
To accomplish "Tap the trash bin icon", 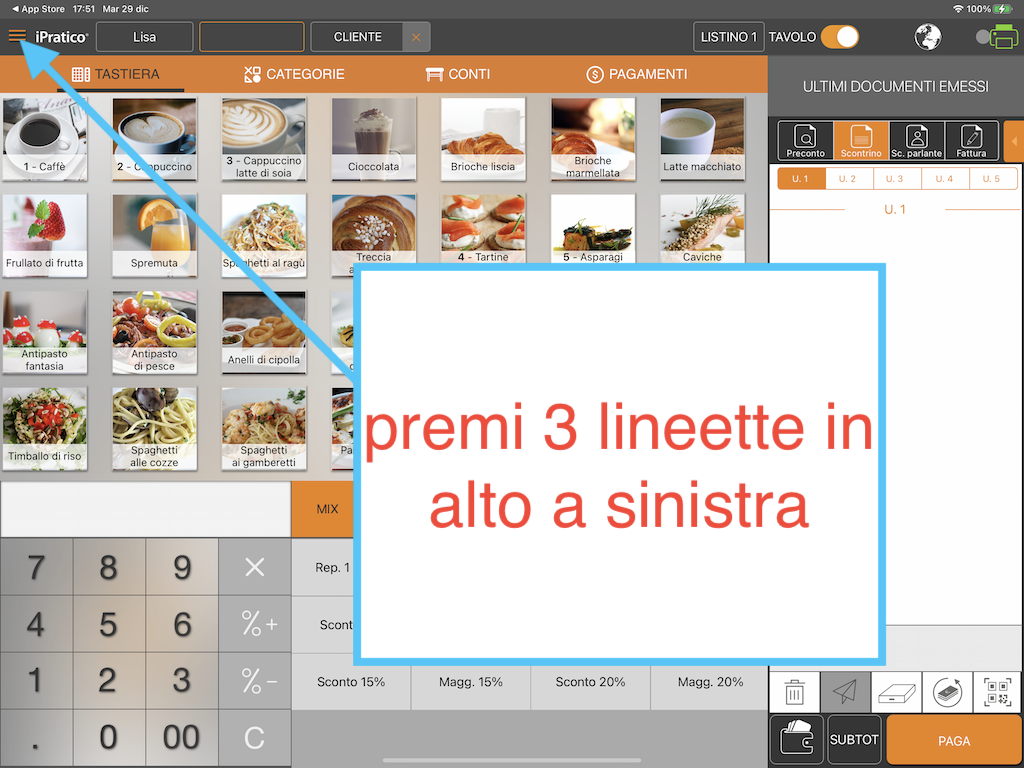I will [x=794, y=692].
